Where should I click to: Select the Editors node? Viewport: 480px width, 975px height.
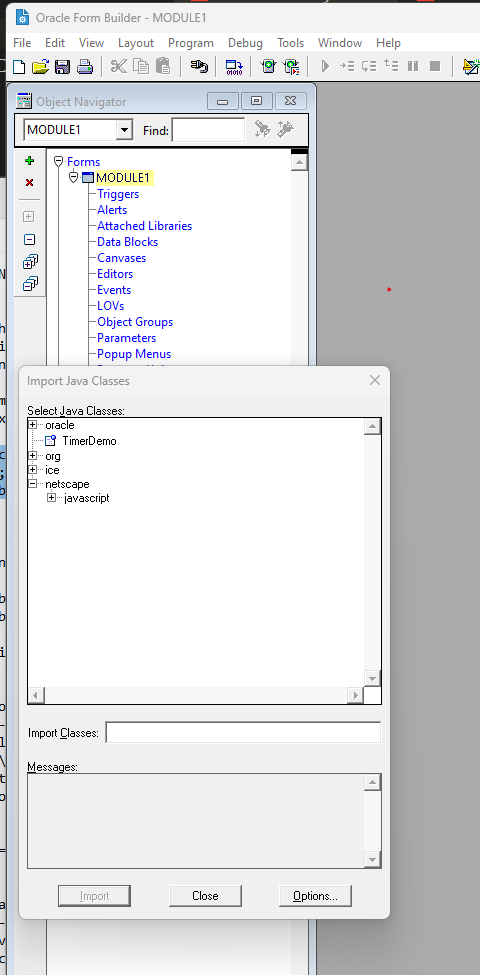click(x=115, y=274)
